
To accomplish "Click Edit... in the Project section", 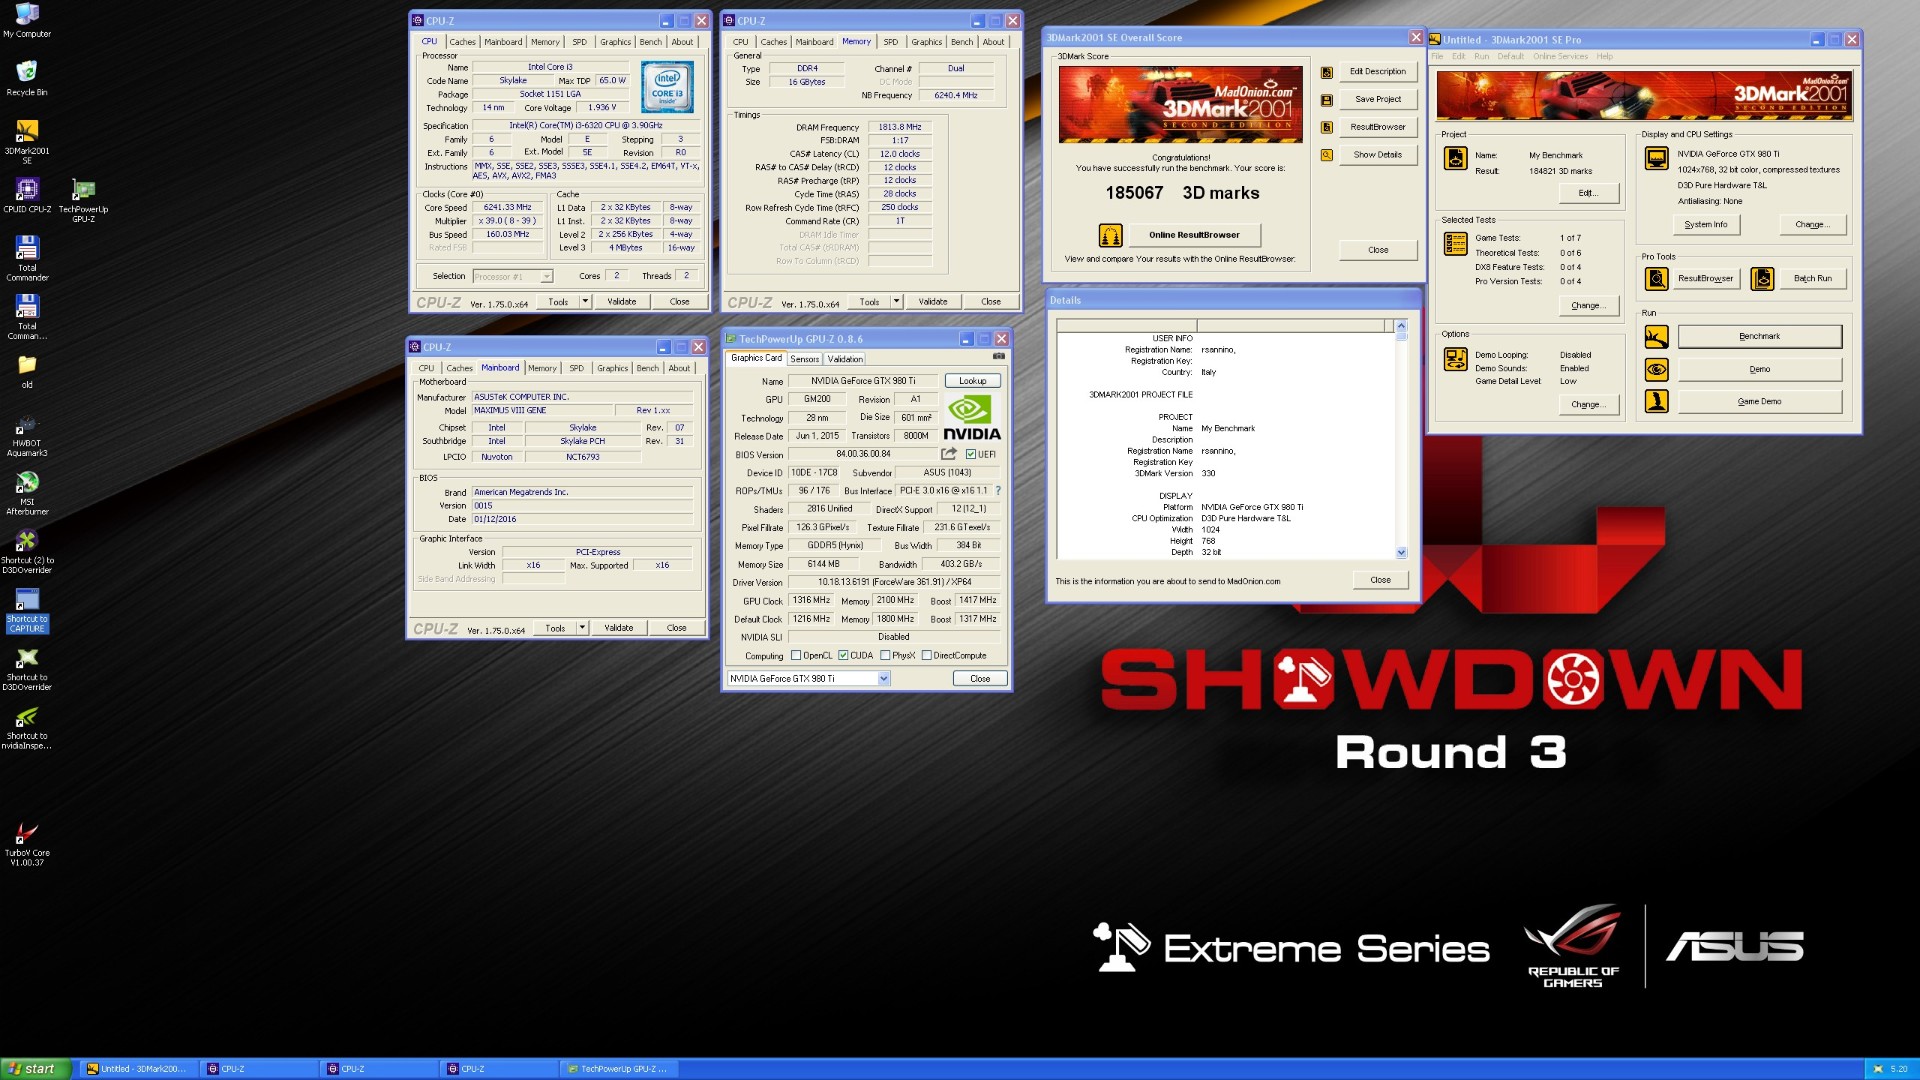I will 1587,193.
